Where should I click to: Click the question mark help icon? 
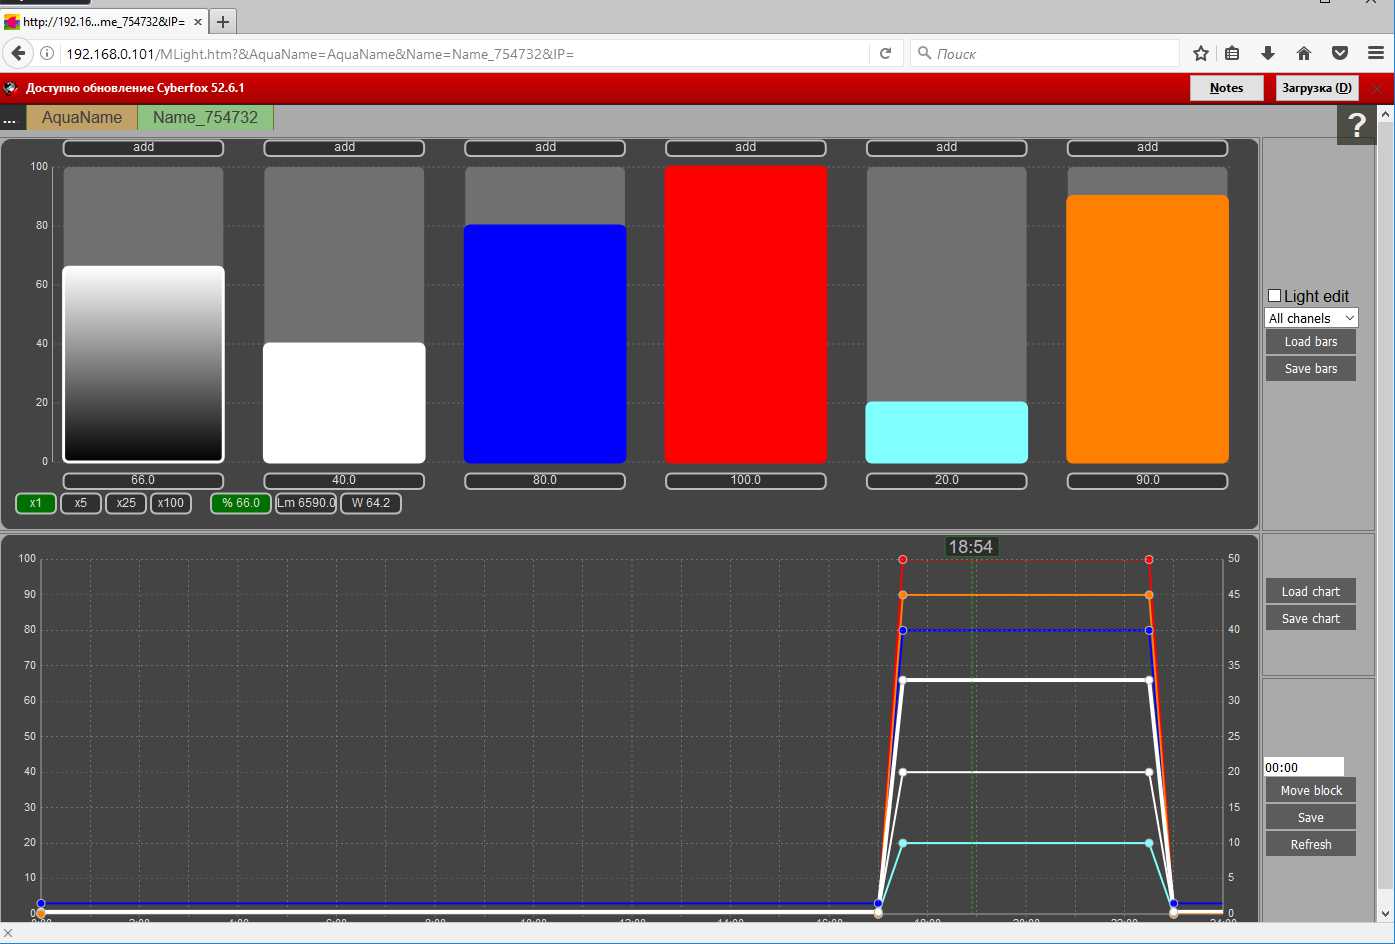[1356, 125]
